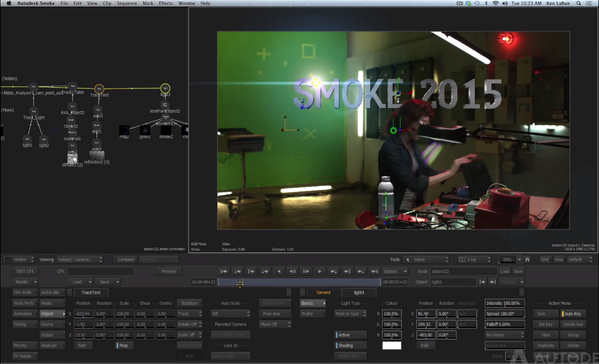Open the No Decay dropdown
This screenshot has height=364, width=599.
pos(504,335)
